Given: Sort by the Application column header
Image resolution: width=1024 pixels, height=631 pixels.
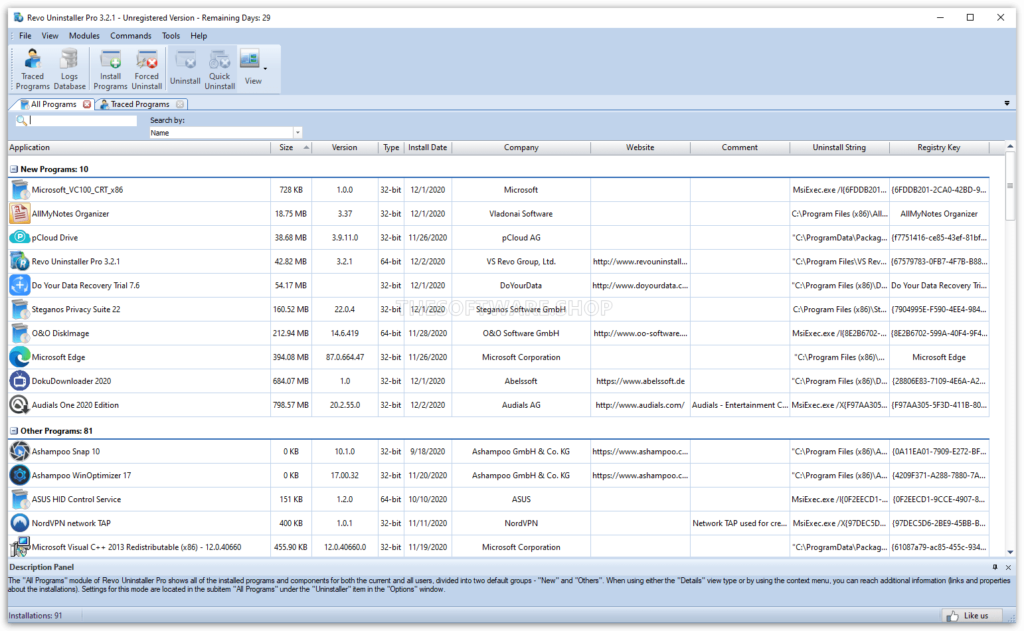Looking at the screenshot, I should [x=139, y=148].
